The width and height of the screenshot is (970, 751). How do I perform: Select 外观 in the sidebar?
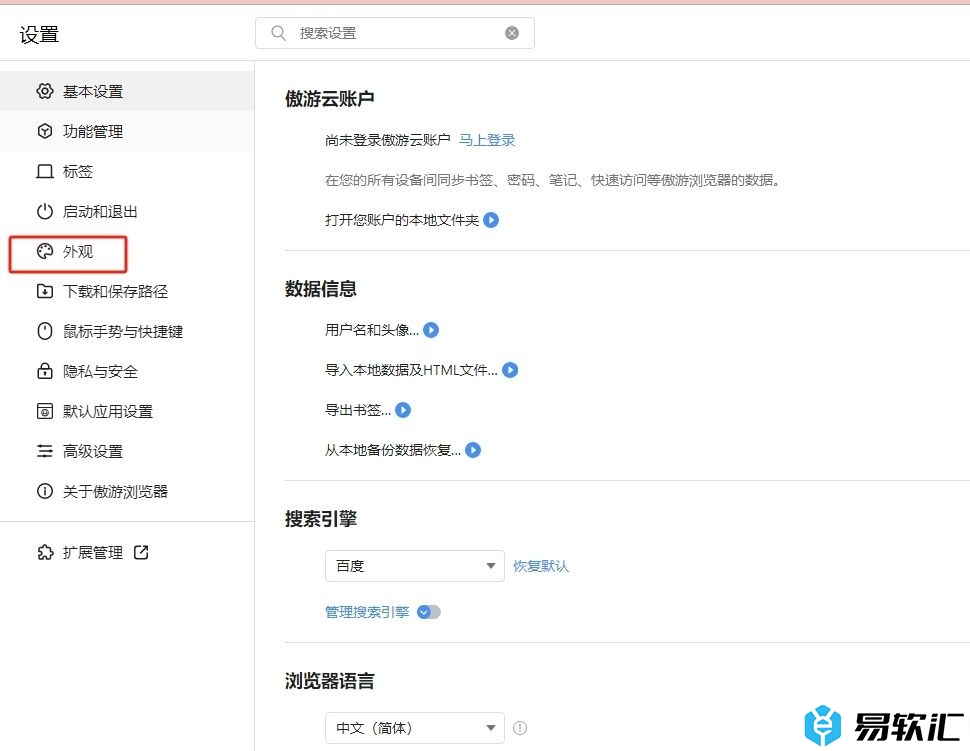[127, 251]
